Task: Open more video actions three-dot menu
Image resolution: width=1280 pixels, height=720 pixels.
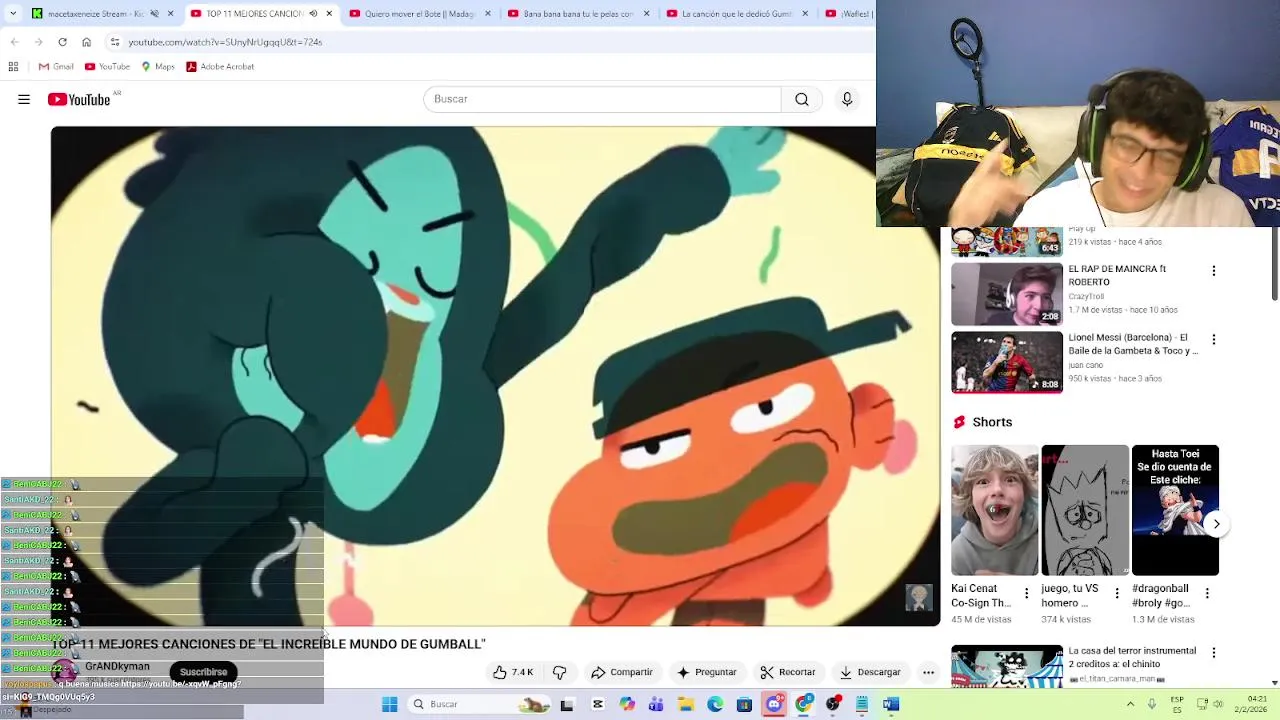Action: pyautogui.click(x=928, y=672)
